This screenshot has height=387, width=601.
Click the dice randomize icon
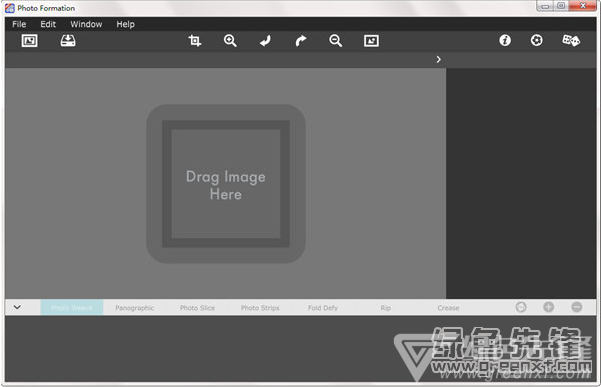pyautogui.click(x=571, y=40)
